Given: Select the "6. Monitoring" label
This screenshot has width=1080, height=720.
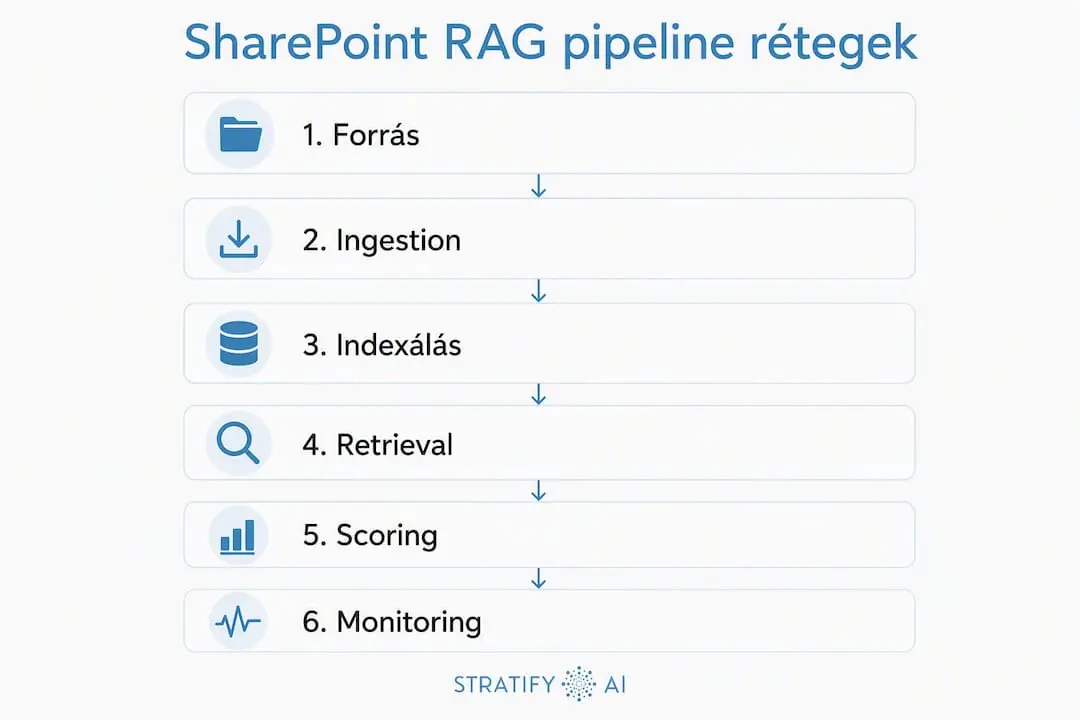Looking at the screenshot, I should point(392,622).
